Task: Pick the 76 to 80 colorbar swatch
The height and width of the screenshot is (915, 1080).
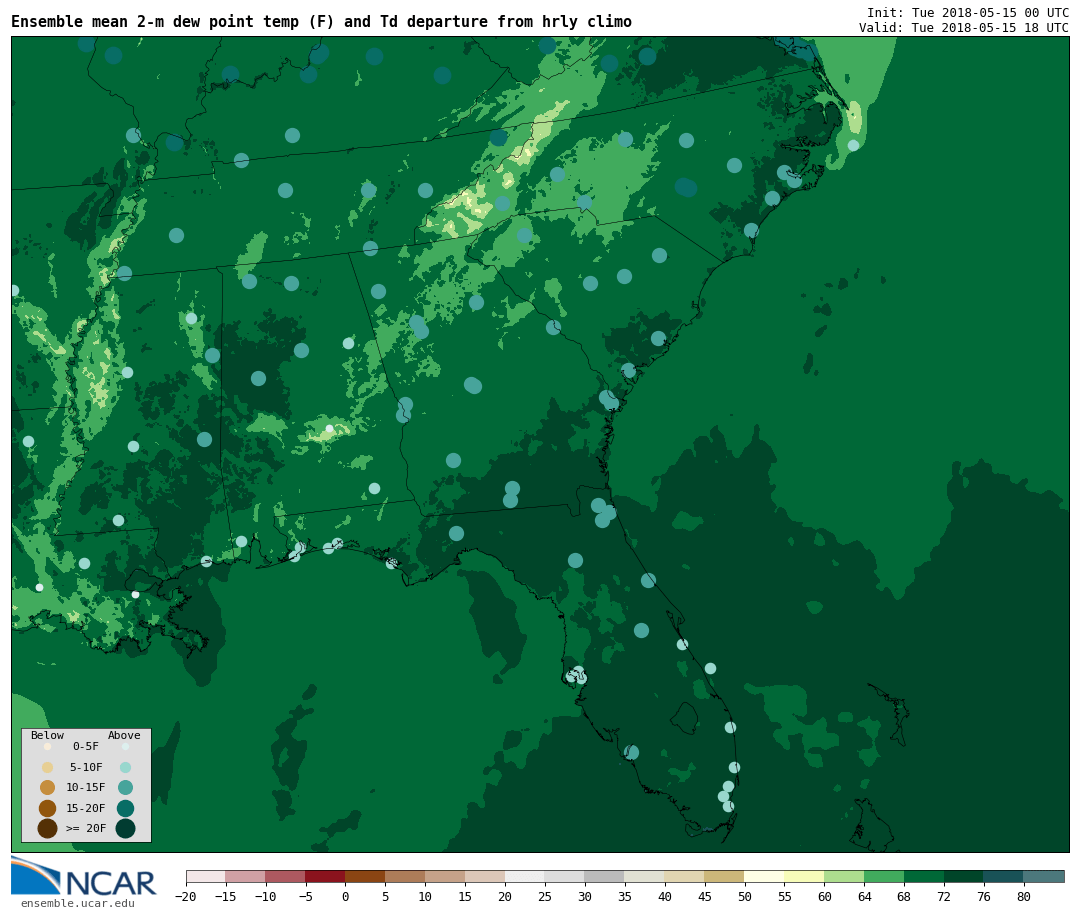Action: click(1004, 876)
